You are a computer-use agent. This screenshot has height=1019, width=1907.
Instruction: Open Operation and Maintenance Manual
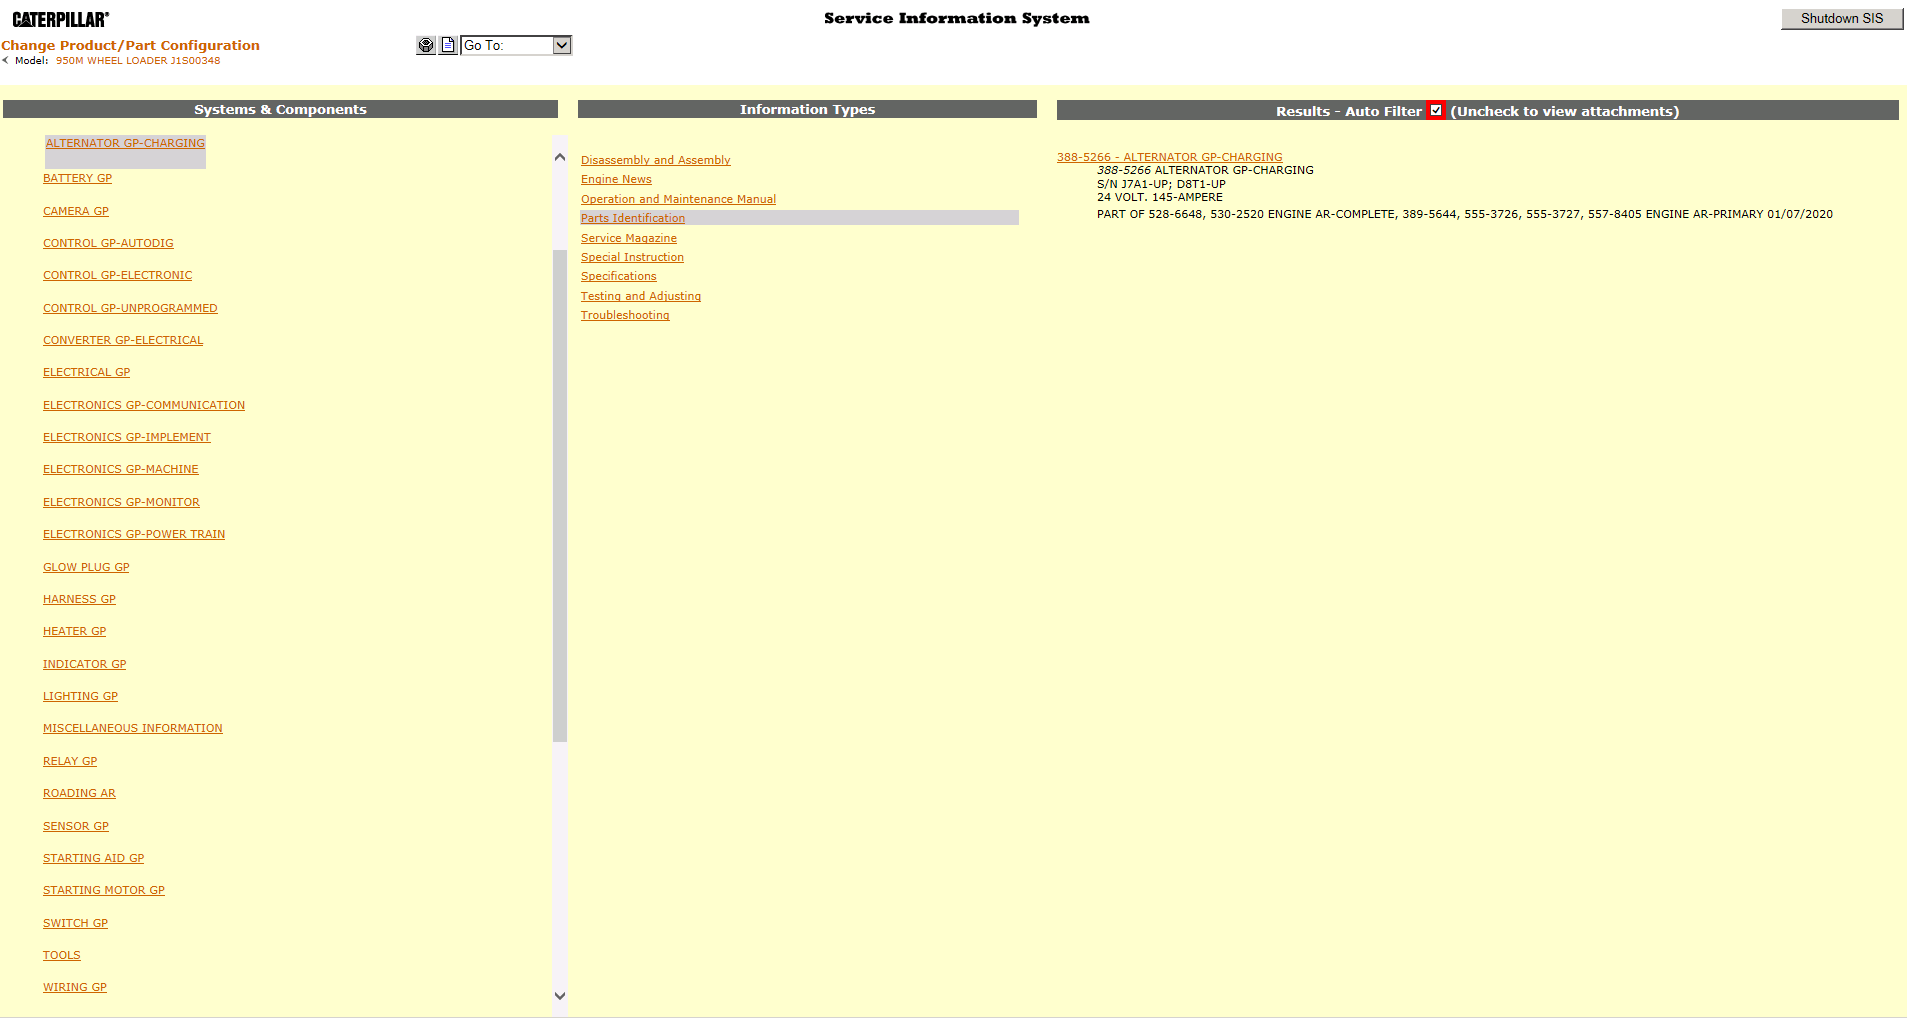(678, 199)
